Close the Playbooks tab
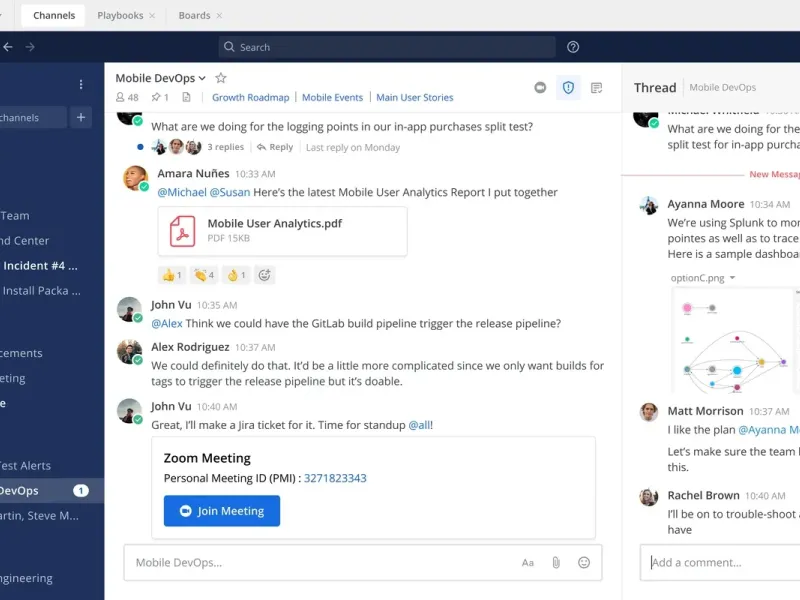Viewport: 800px width, 600px height. (152, 16)
